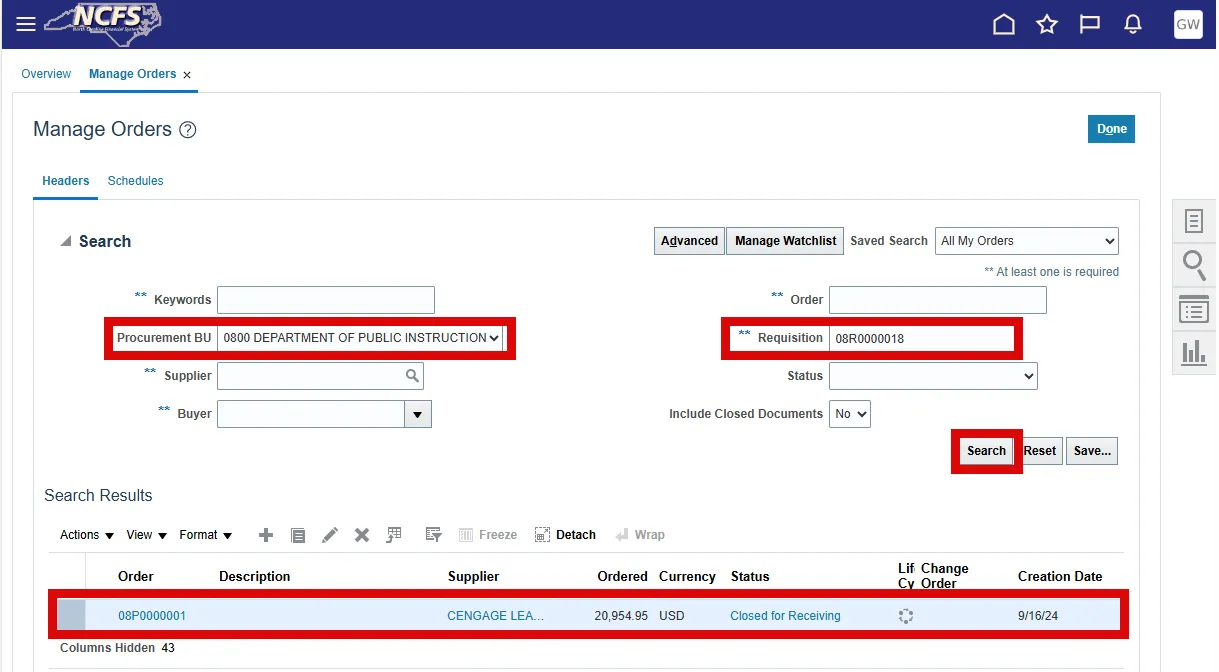Open the Help icon next to Manage Orders
Viewport: 1219px width, 672px height.
click(188, 130)
